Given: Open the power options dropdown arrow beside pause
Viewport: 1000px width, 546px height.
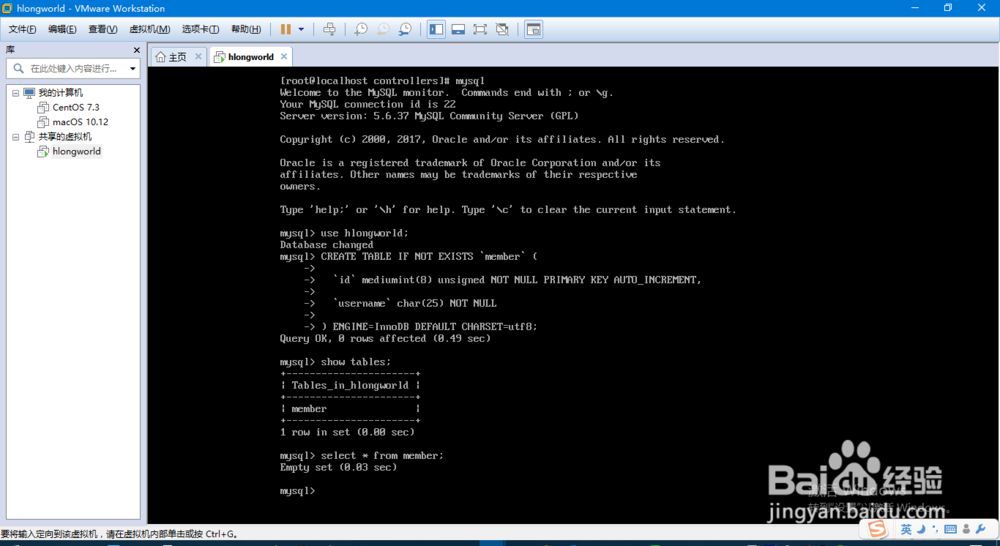Looking at the screenshot, I should tap(301, 29).
